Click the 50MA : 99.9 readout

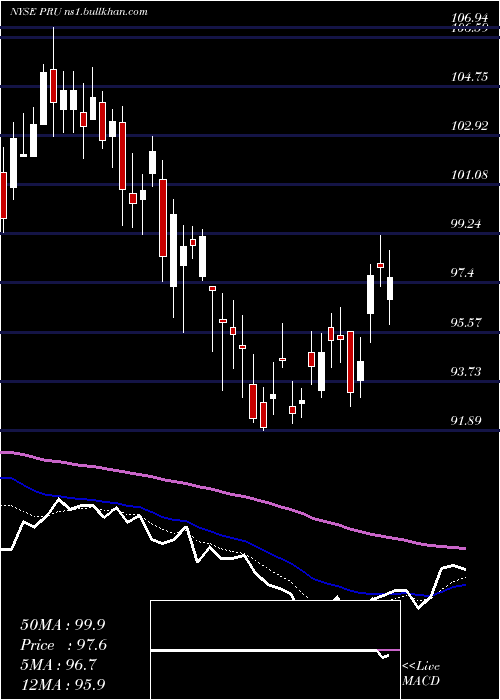[x=63, y=624]
